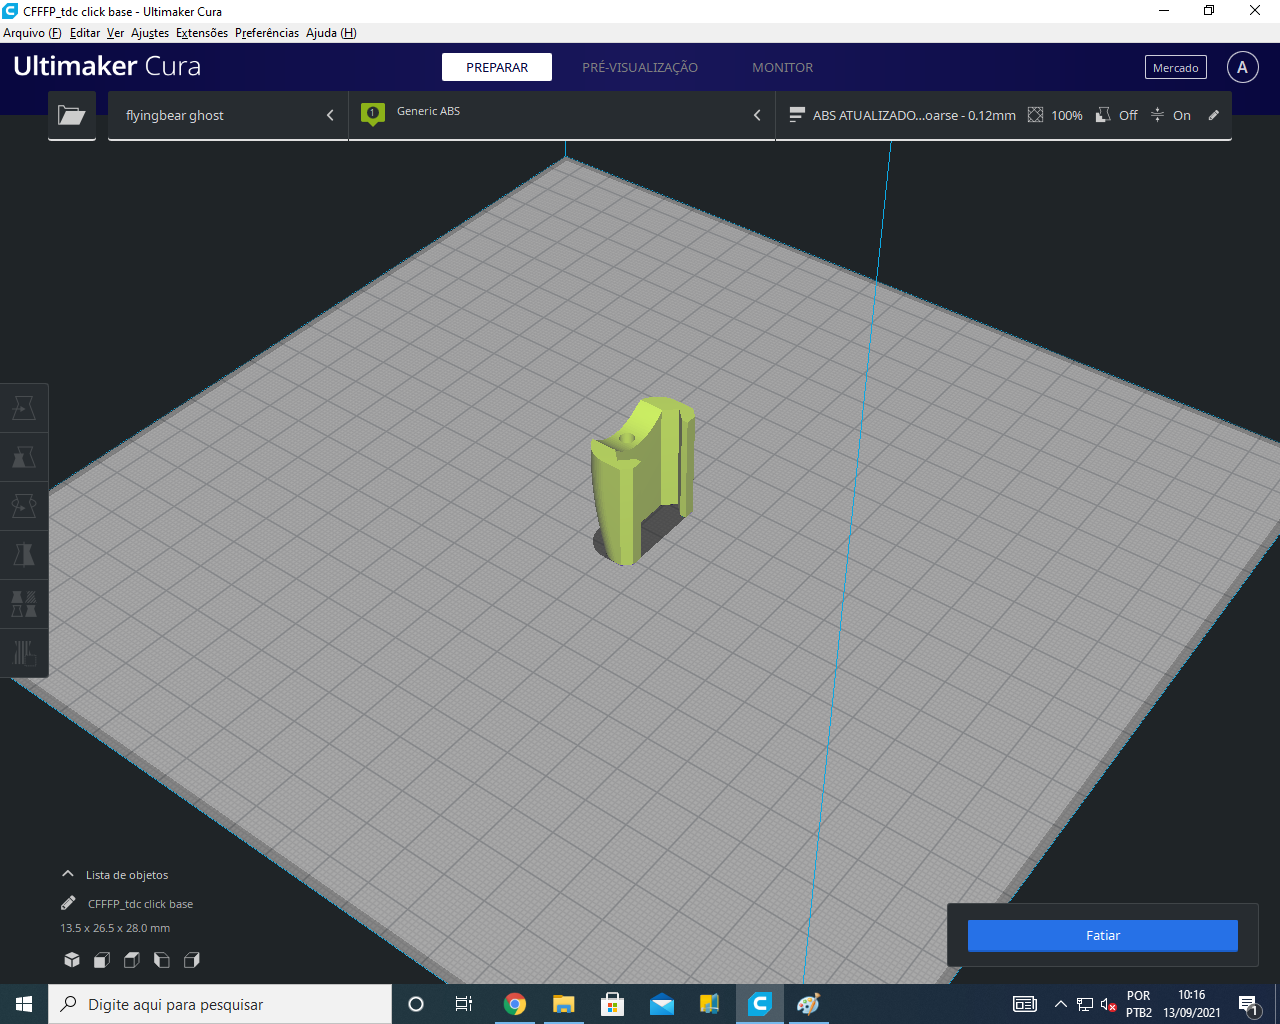This screenshot has height=1024, width=1280.
Task: Switch to the PRÉ-VISUALIZAÇÃO tab
Action: pos(640,67)
